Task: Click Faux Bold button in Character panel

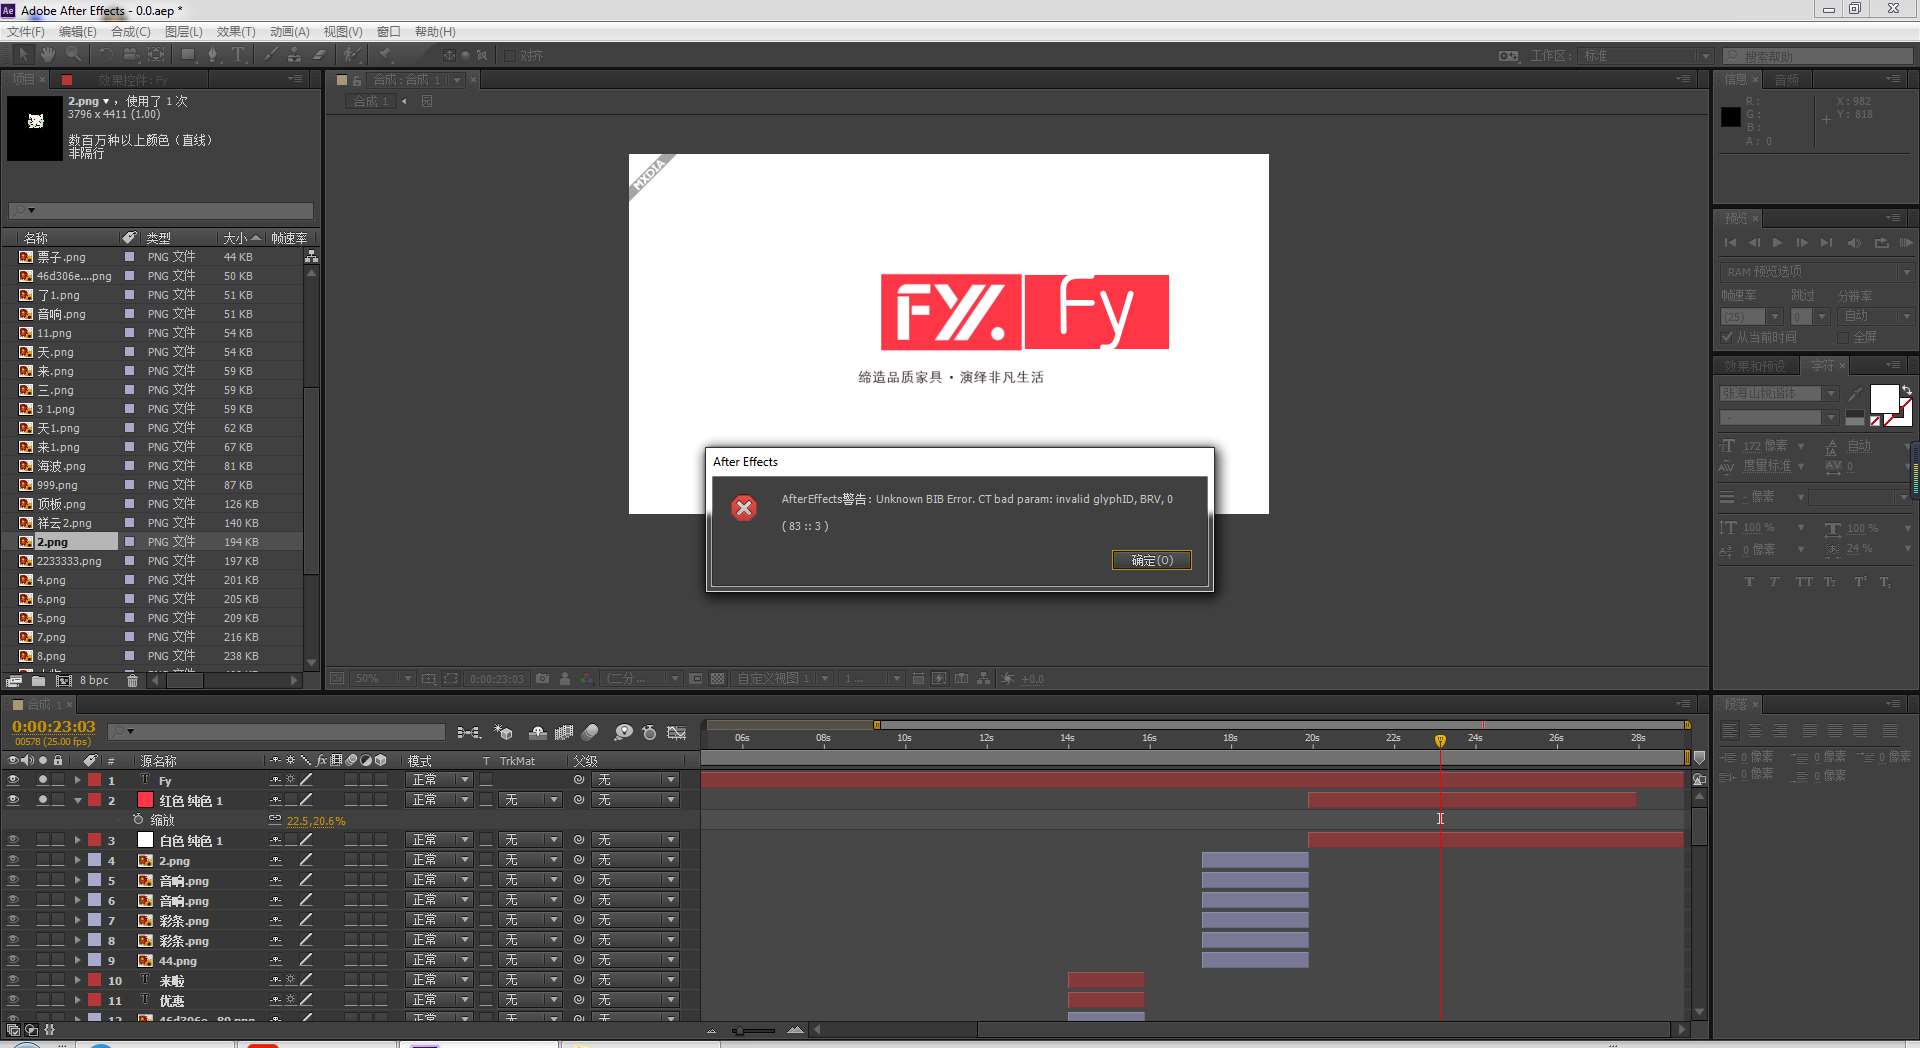Action: (x=1749, y=582)
